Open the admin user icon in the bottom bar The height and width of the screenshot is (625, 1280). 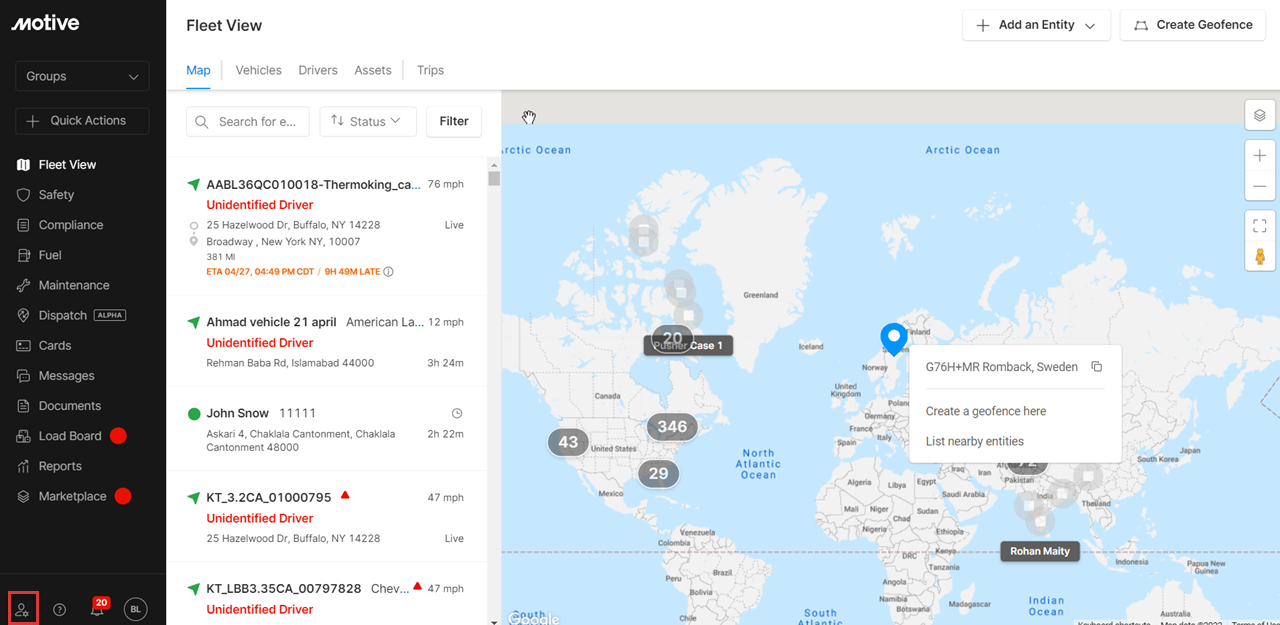pos(23,609)
